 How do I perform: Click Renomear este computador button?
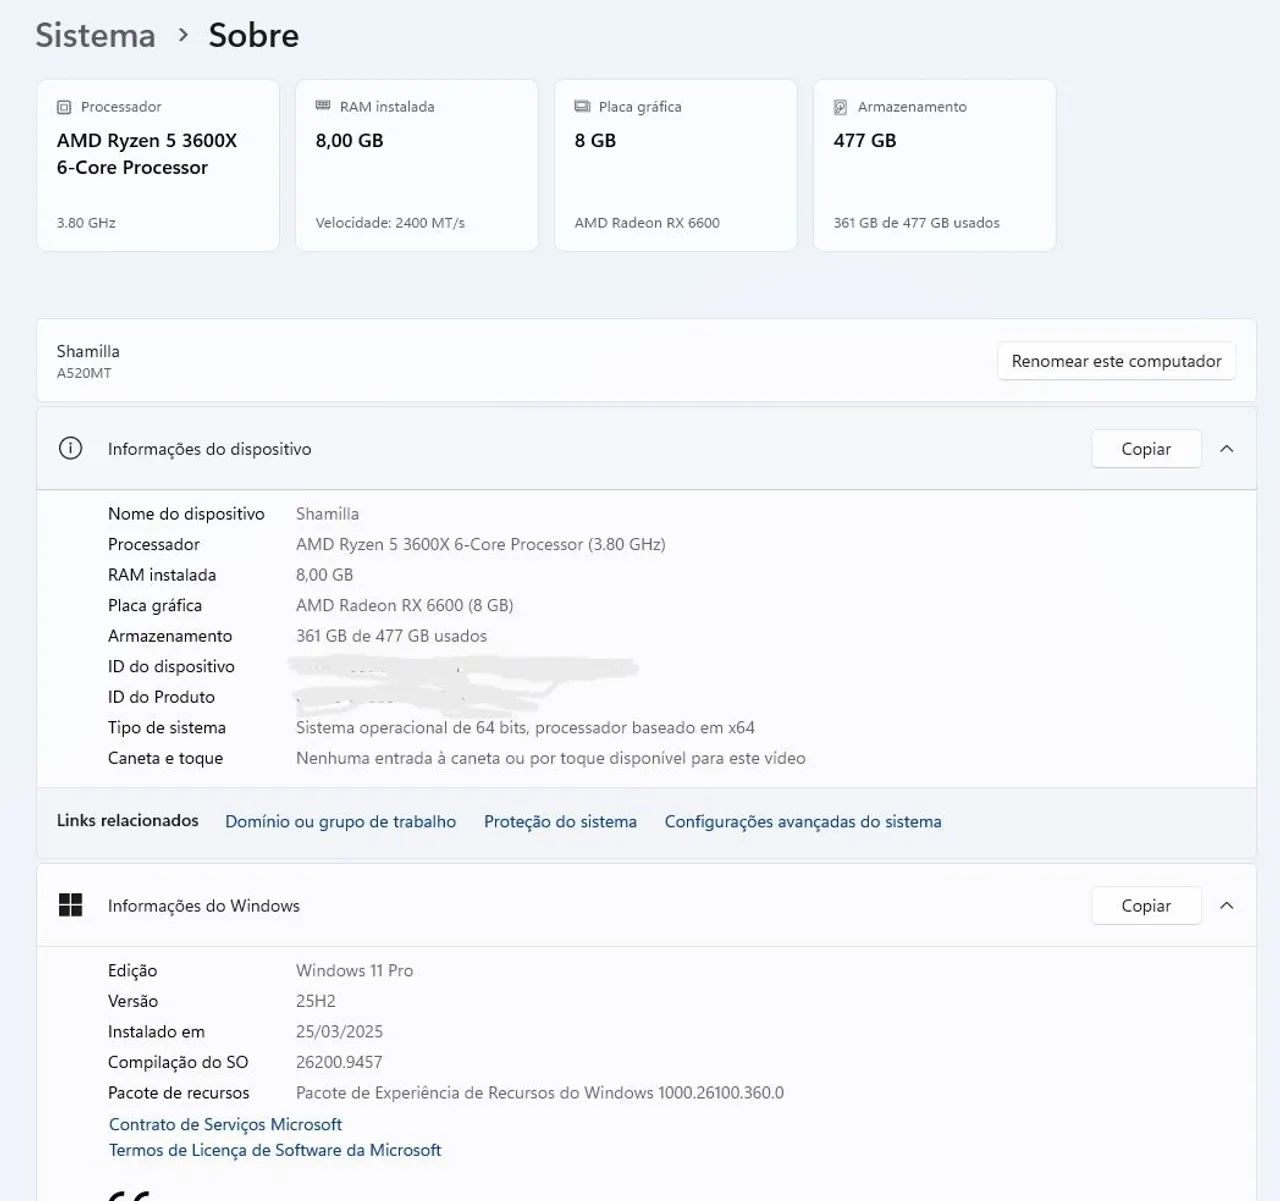point(1116,361)
